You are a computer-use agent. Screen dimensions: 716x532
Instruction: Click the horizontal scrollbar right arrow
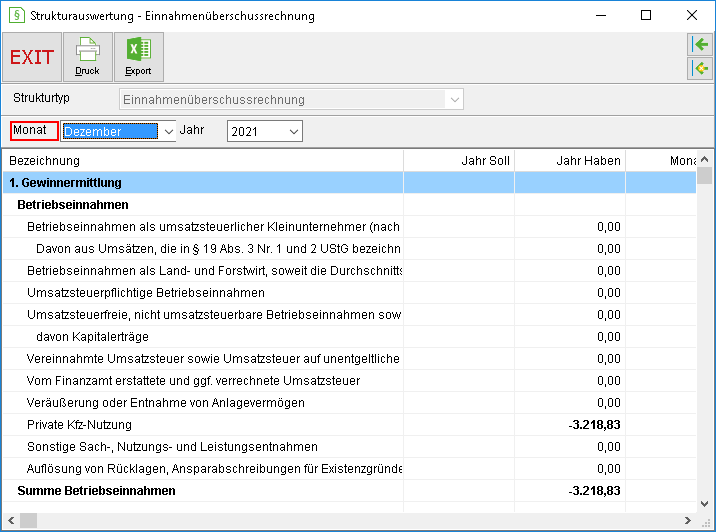click(x=688, y=520)
